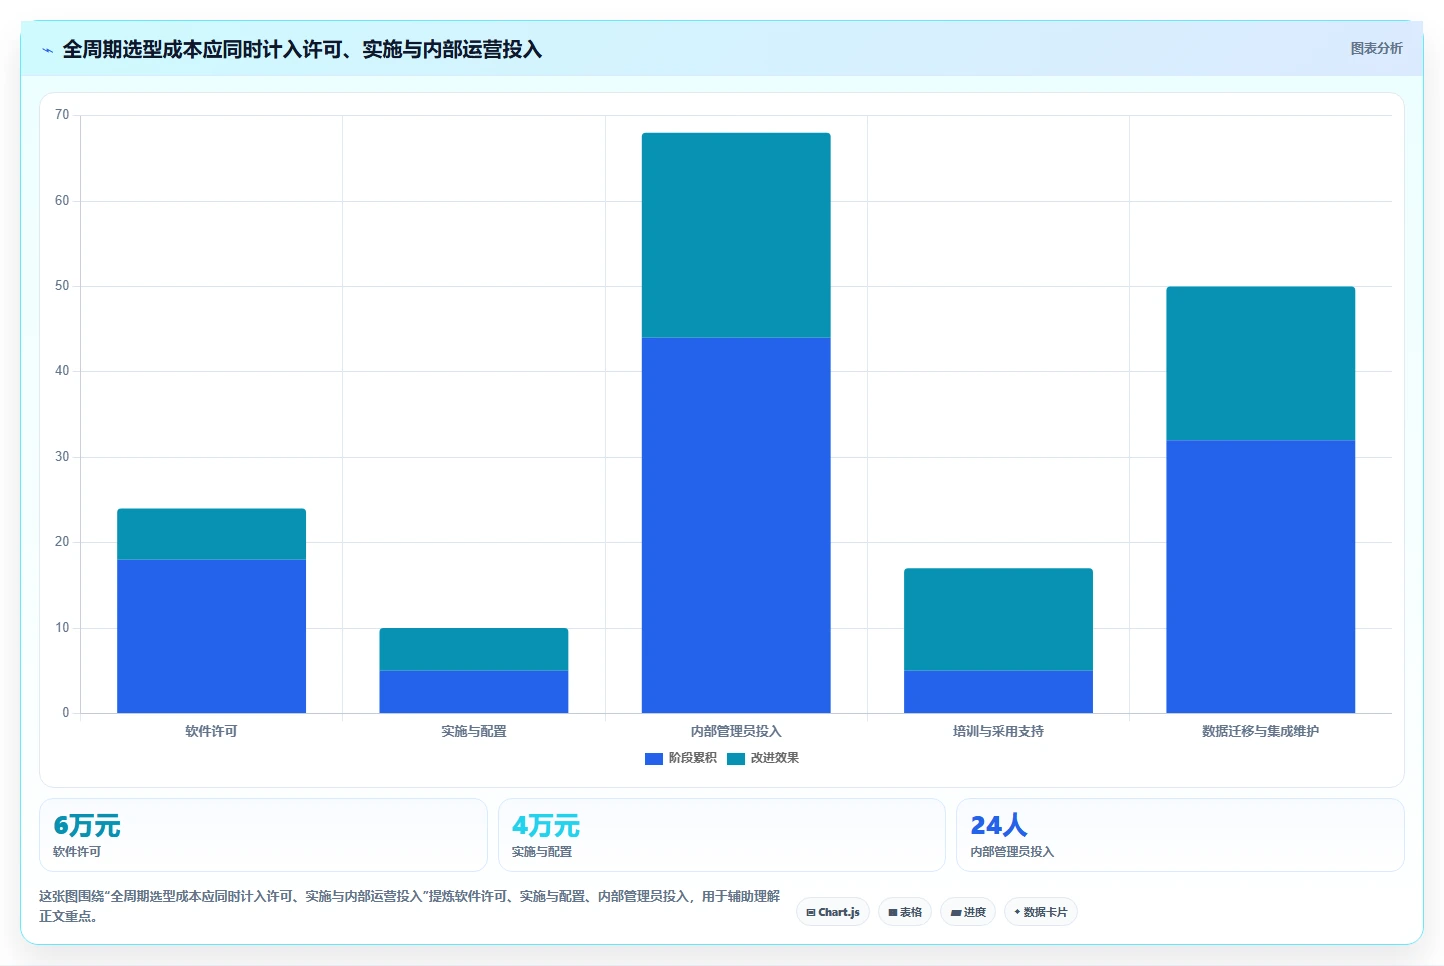Viewport: 1444px width, 966px height.
Task: Click the teal 数据迁移与集成维护 bar segment
Action: [1260, 364]
